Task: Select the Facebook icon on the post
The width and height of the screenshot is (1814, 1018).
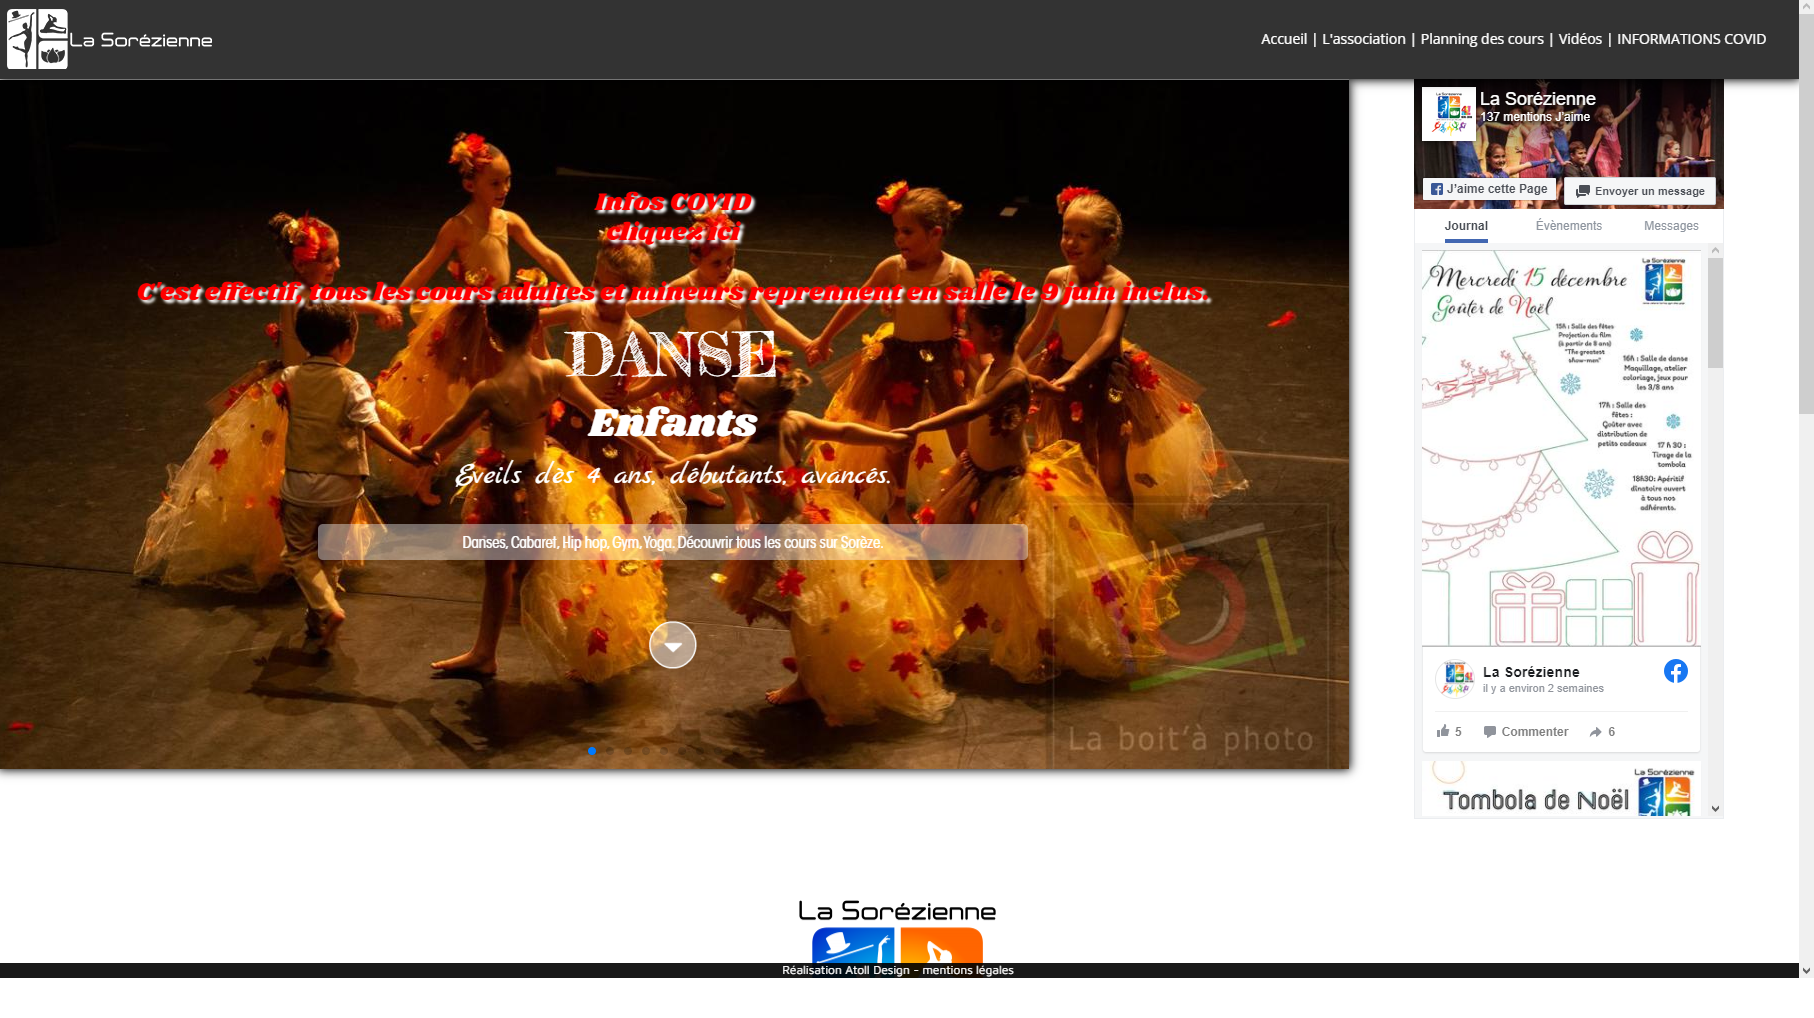Action: 1676,672
